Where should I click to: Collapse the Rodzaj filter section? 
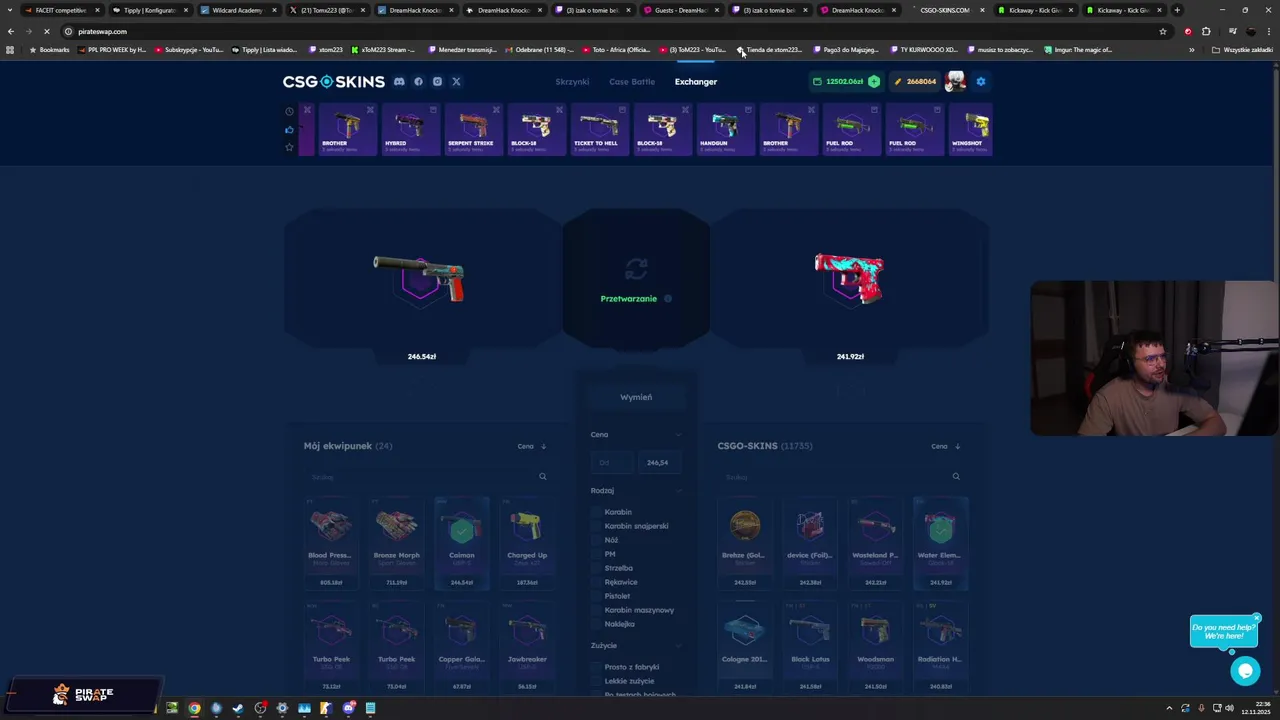[678, 490]
